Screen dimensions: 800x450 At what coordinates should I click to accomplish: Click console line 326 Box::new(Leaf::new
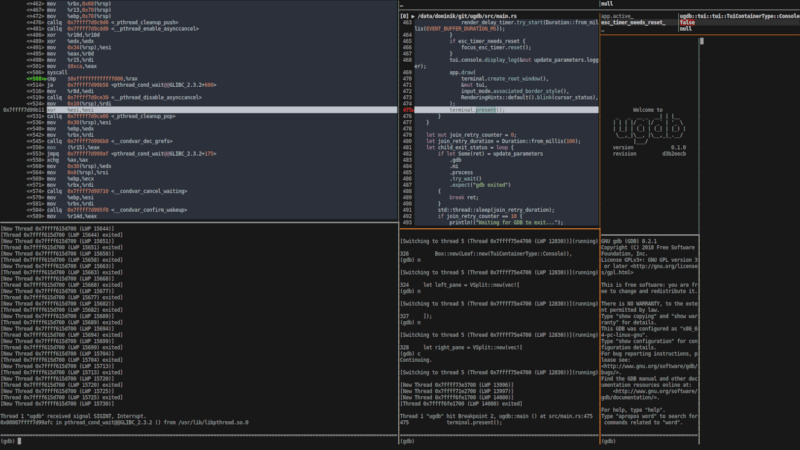pyautogui.click(x=486, y=254)
